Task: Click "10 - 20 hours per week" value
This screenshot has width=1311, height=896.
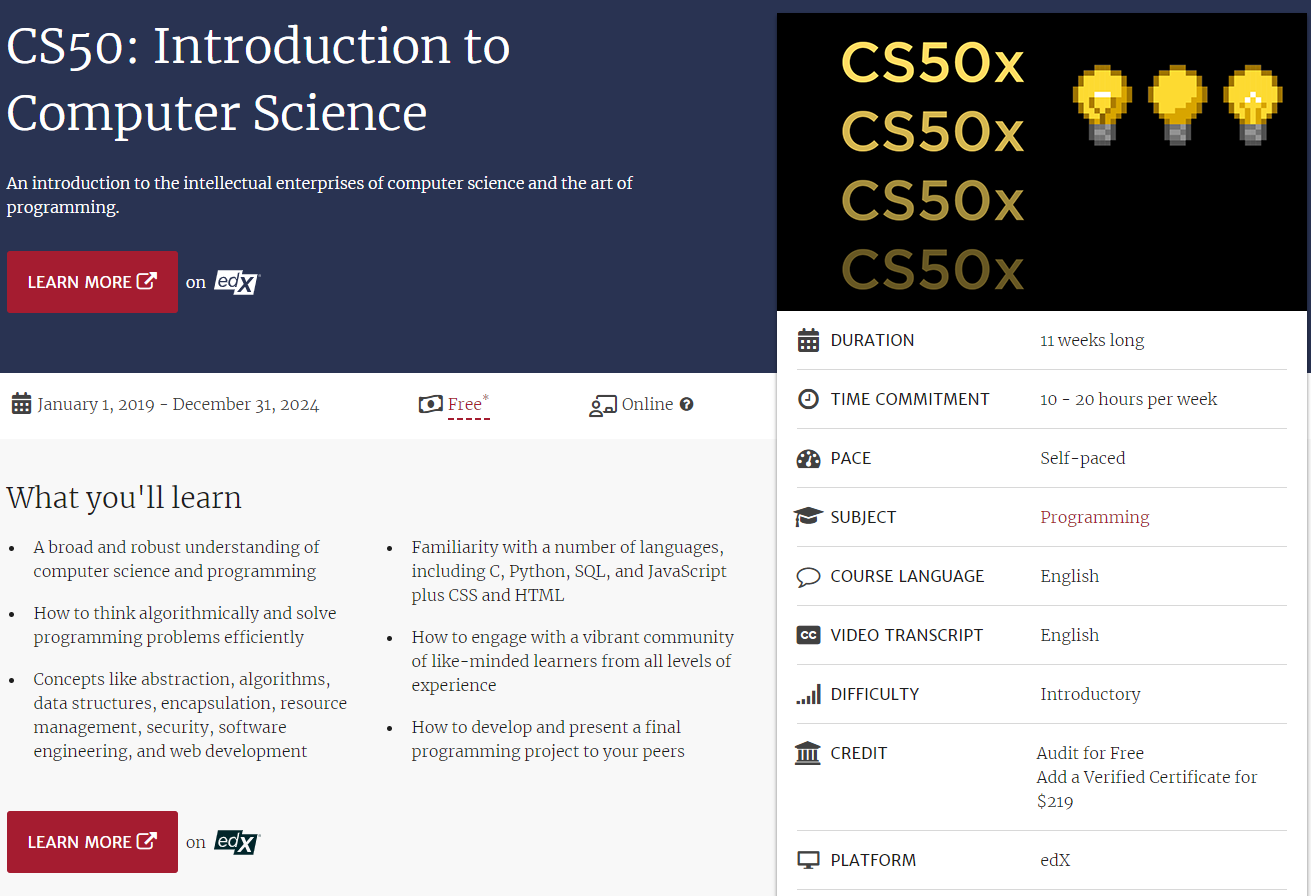Action: [x=1129, y=399]
